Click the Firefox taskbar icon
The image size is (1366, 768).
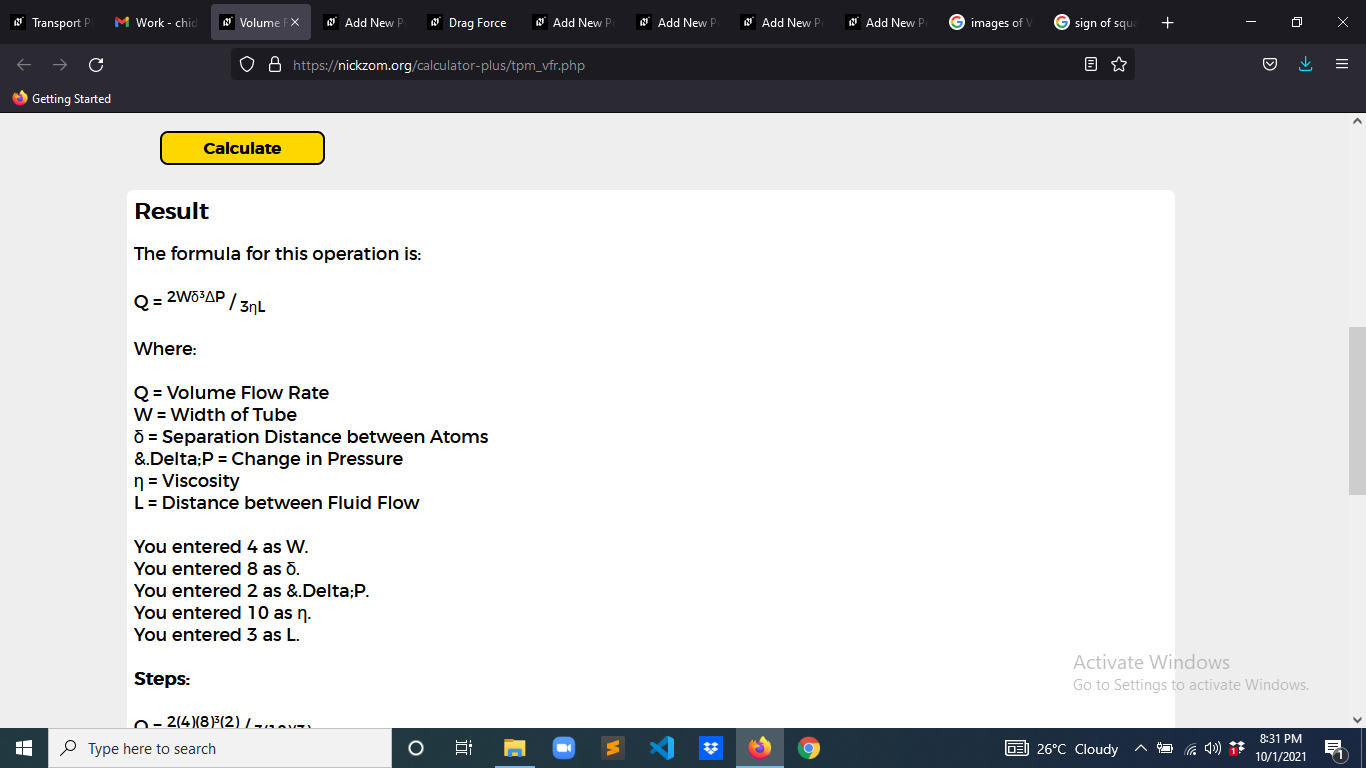[760, 748]
